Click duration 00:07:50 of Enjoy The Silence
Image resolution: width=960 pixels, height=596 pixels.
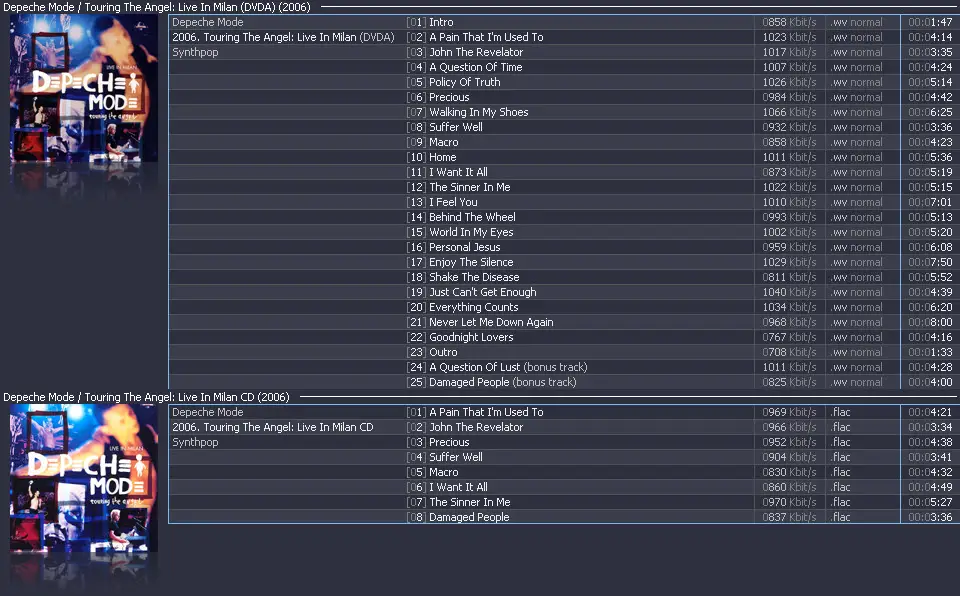pyautogui.click(x=930, y=262)
